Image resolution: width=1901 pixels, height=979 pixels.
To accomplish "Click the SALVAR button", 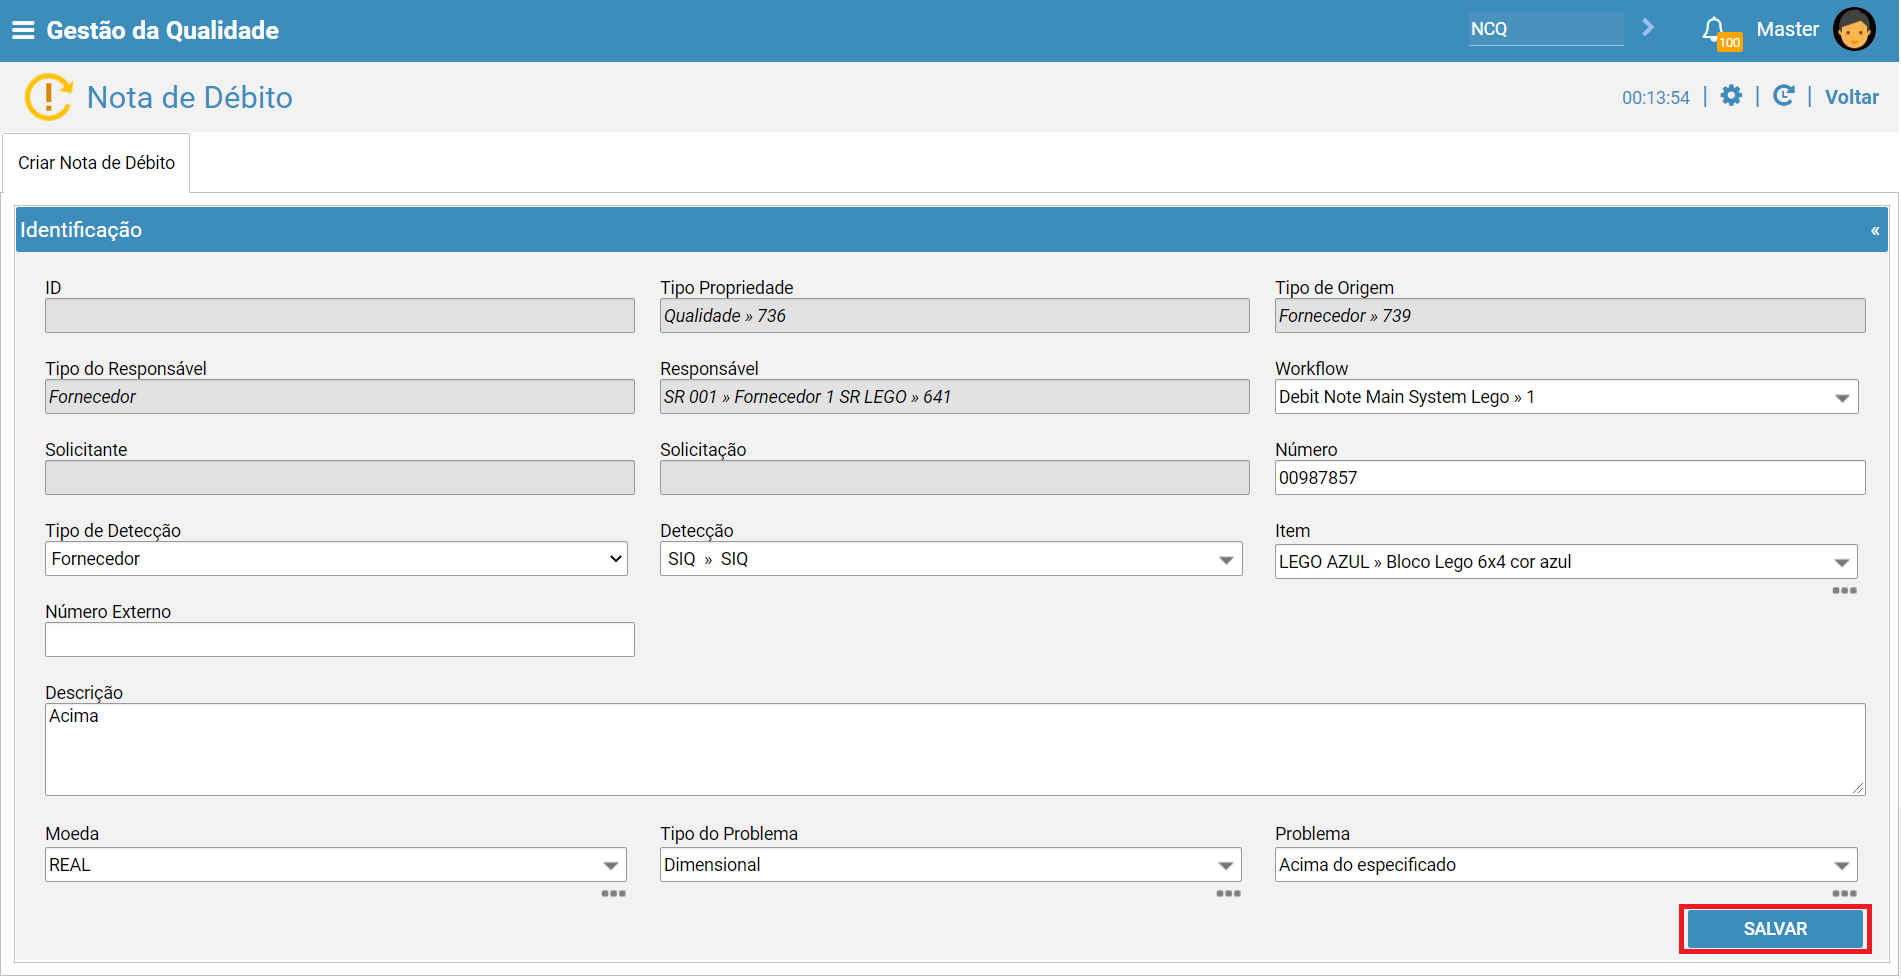I will point(1775,929).
